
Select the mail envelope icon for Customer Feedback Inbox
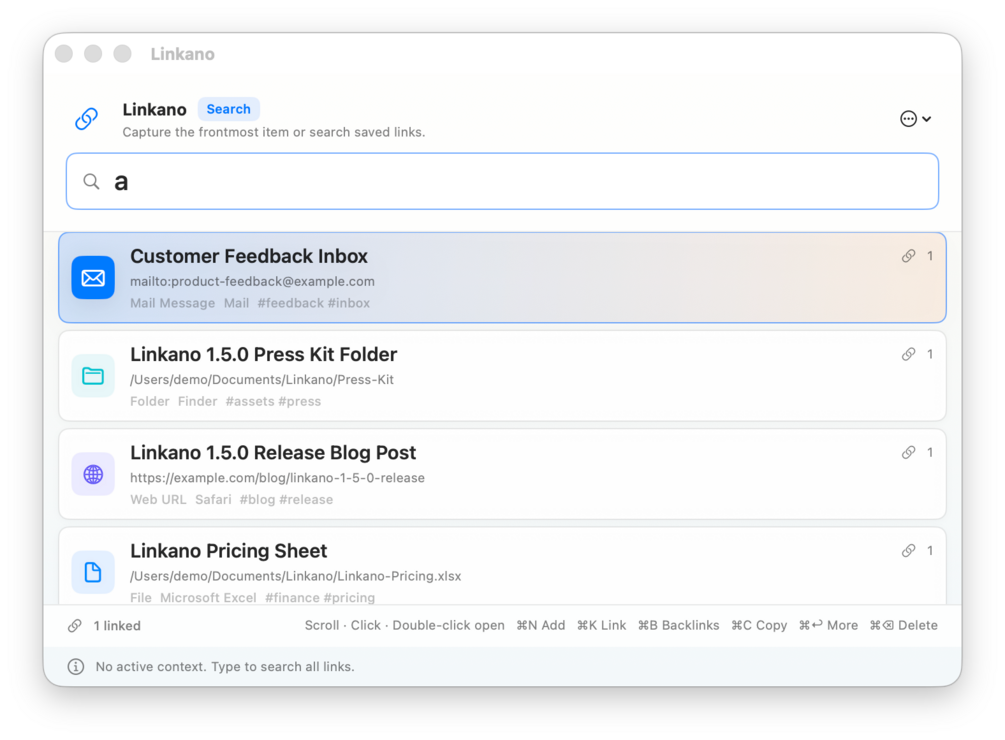point(93,277)
